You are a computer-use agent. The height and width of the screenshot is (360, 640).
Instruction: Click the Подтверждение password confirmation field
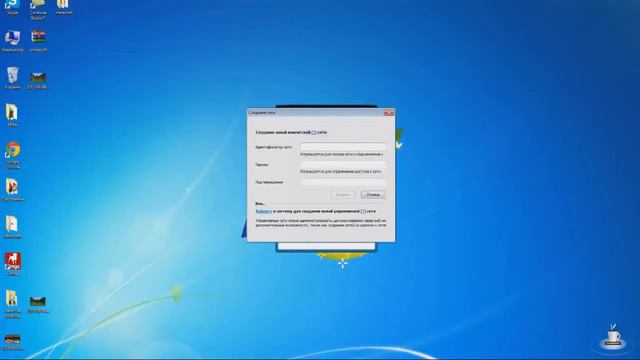[343, 182]
